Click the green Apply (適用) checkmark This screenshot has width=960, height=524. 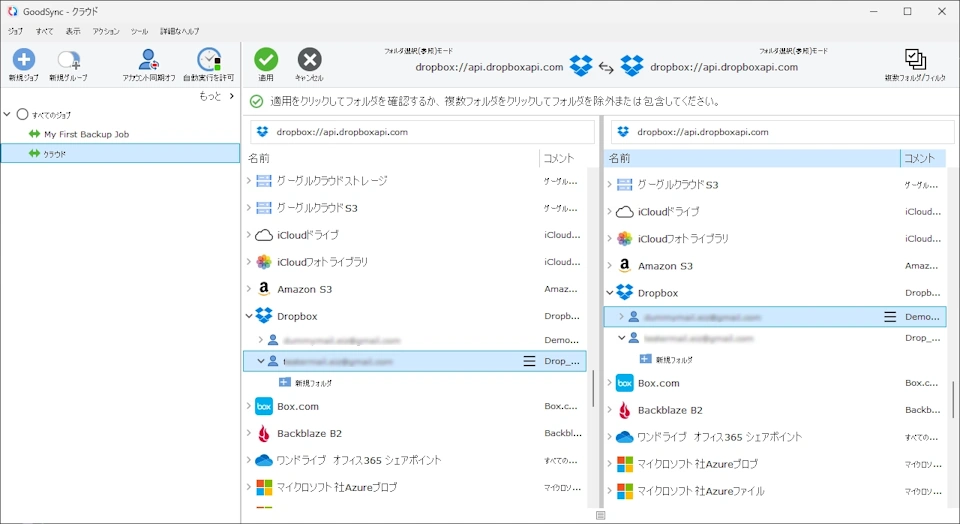(266, 59)
